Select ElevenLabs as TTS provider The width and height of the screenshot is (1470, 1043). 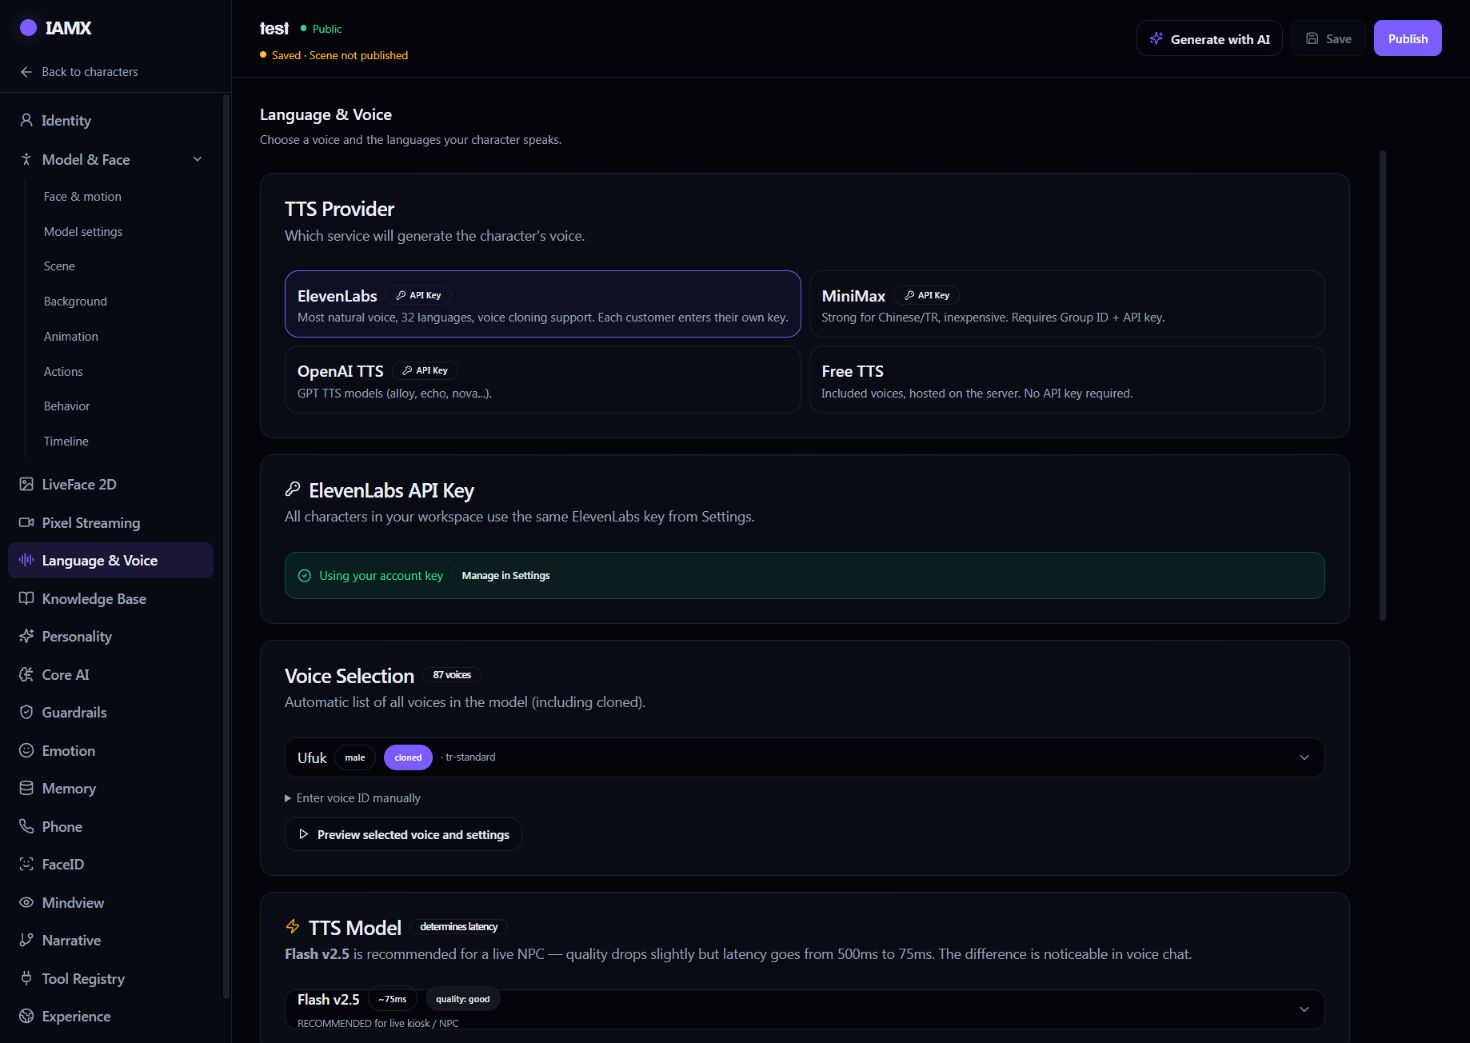pos(543,304)
